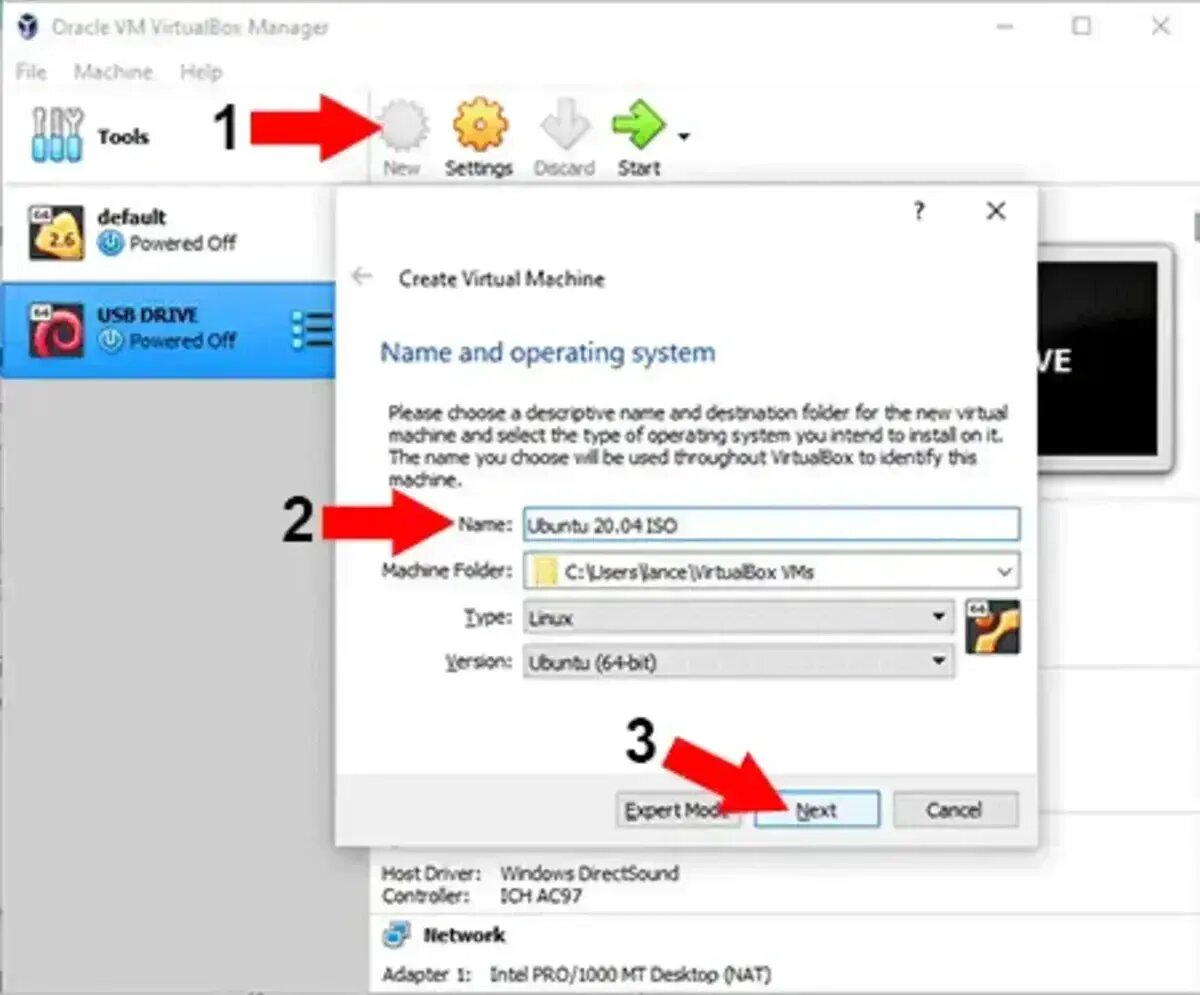Click Powered Off status under default

click(x=183, y=243)
